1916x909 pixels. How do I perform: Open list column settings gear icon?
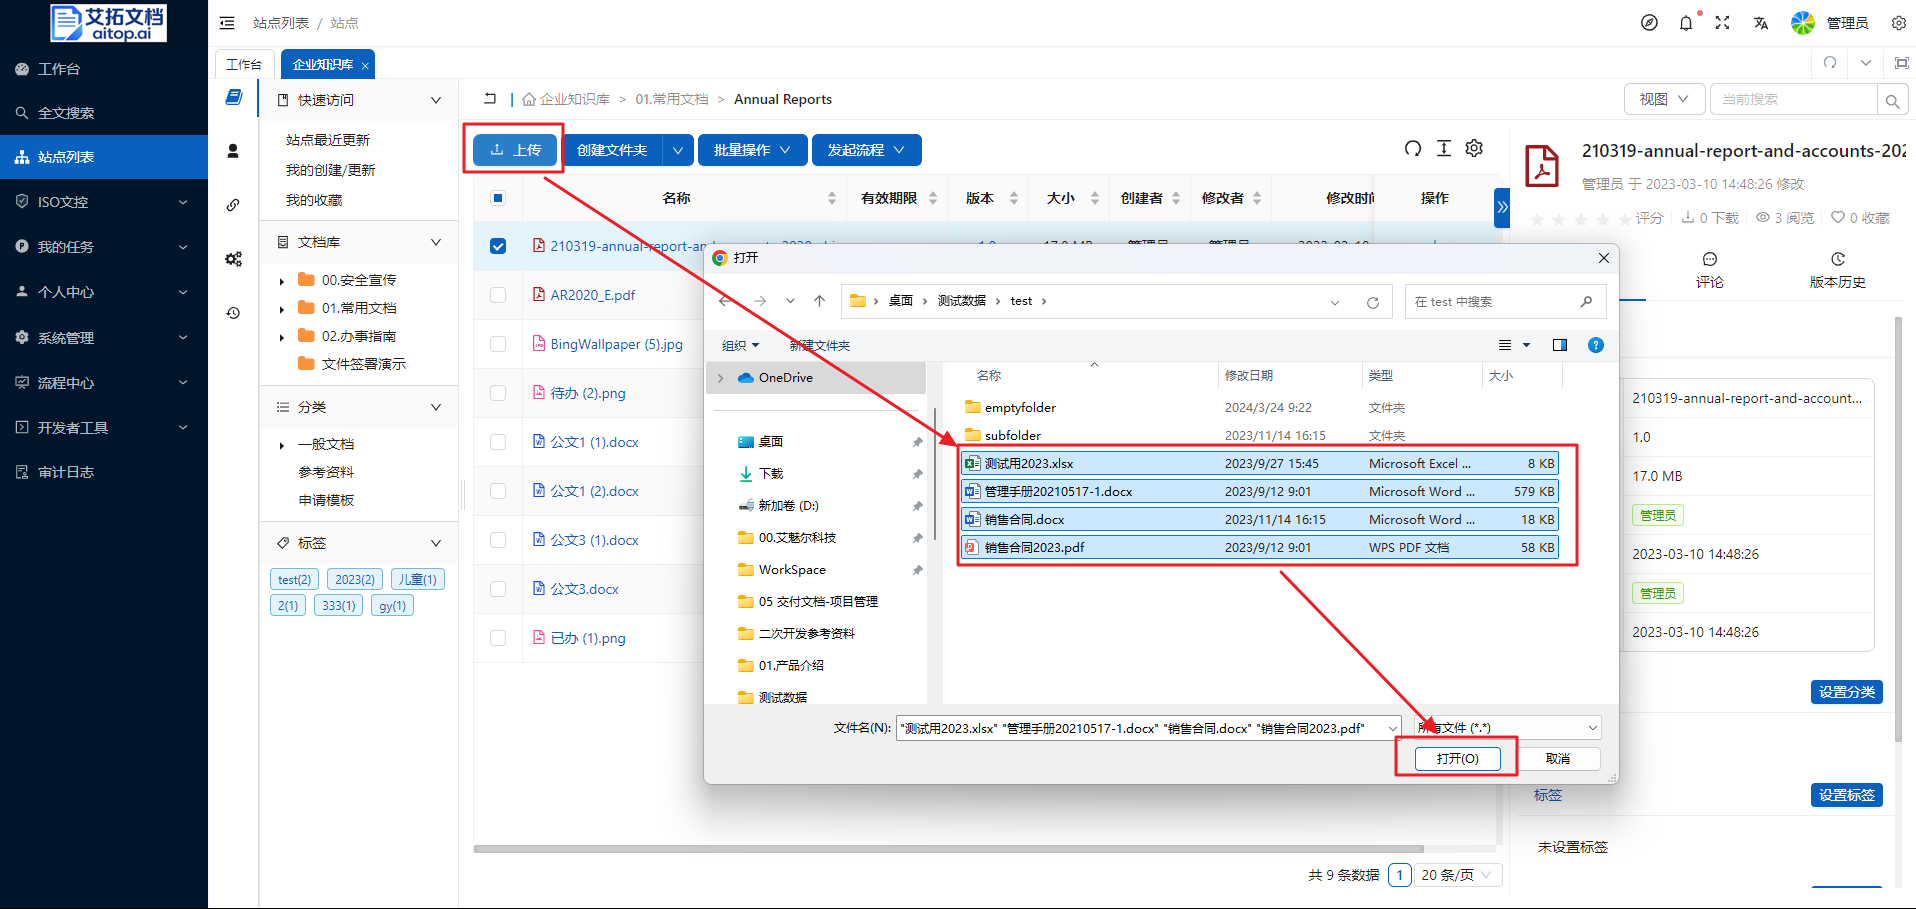pos(1474,149)
